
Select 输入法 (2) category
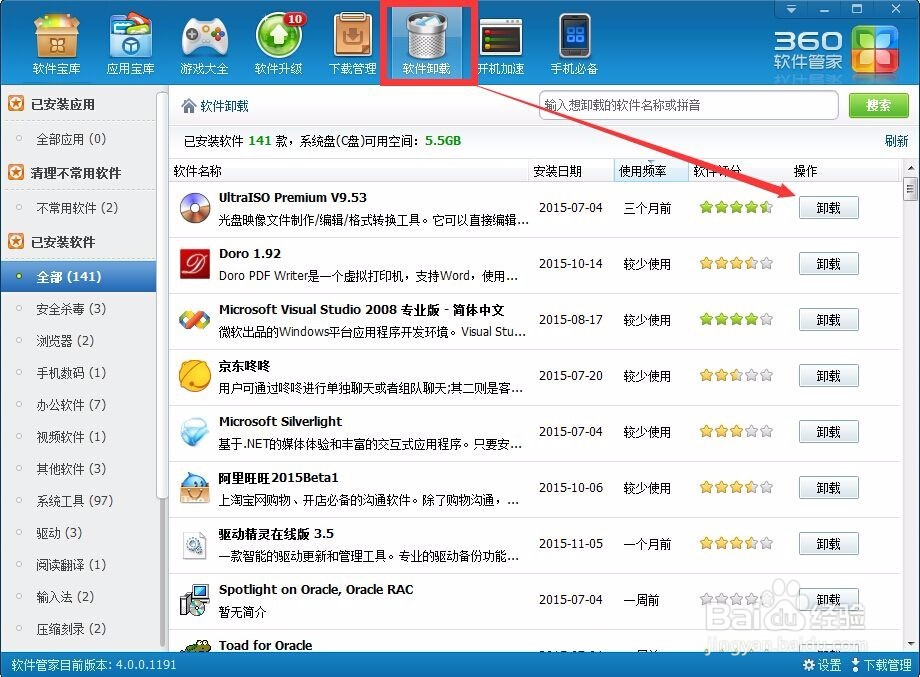point(65,597)
